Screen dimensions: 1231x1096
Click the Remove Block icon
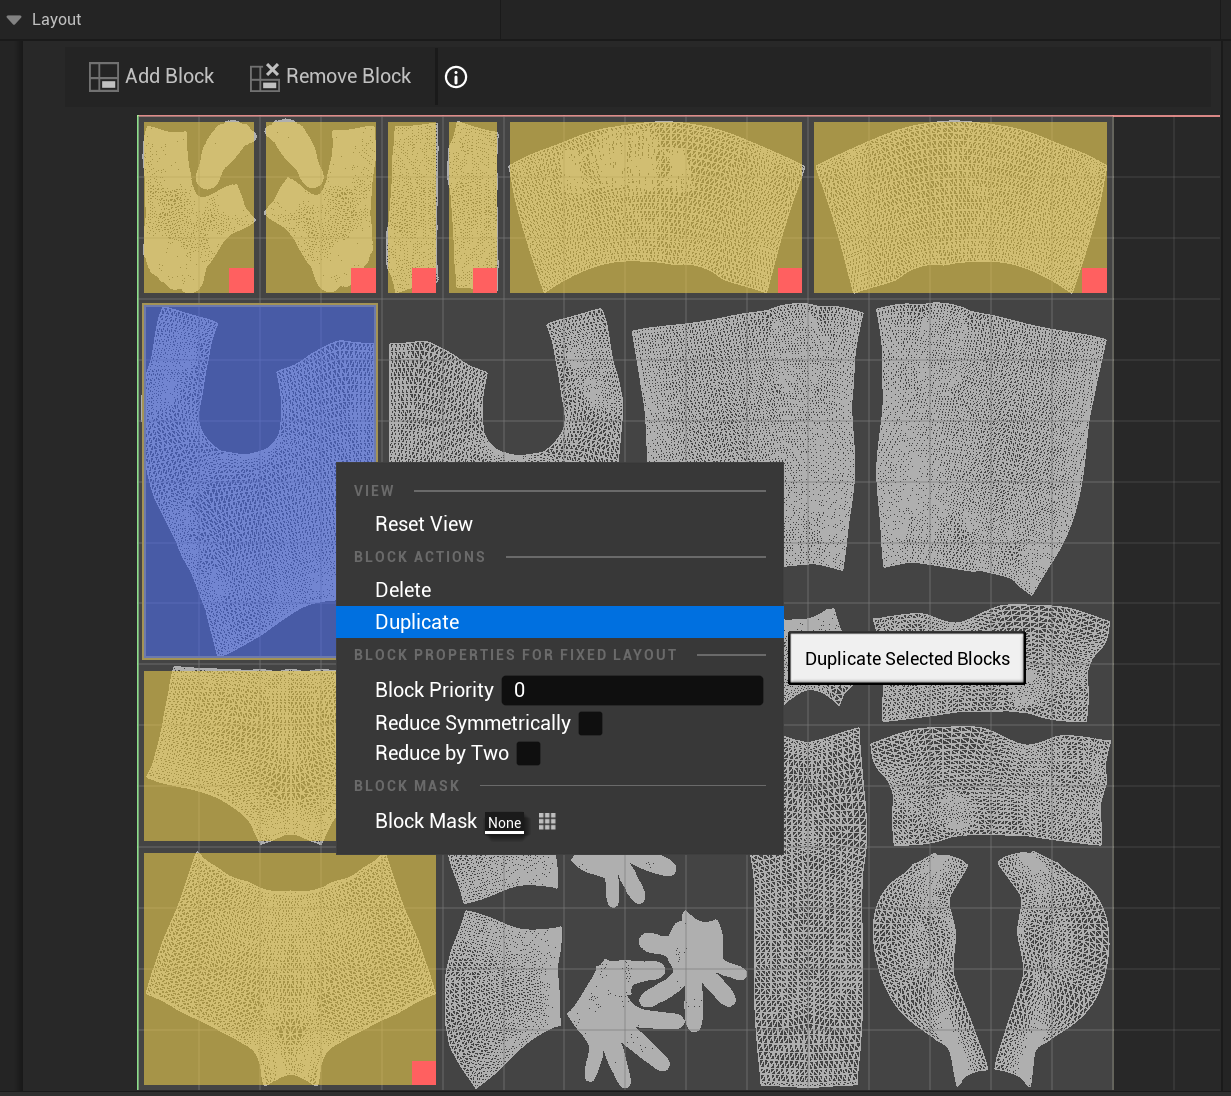coord(264,77)
